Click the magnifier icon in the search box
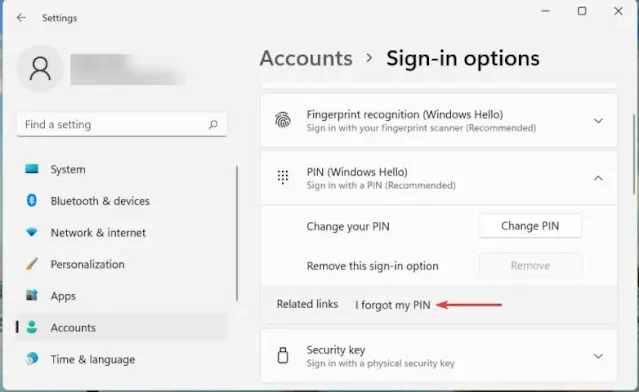Image resolution: width=639 pixels, height=392 pixels. click(213, 124)
